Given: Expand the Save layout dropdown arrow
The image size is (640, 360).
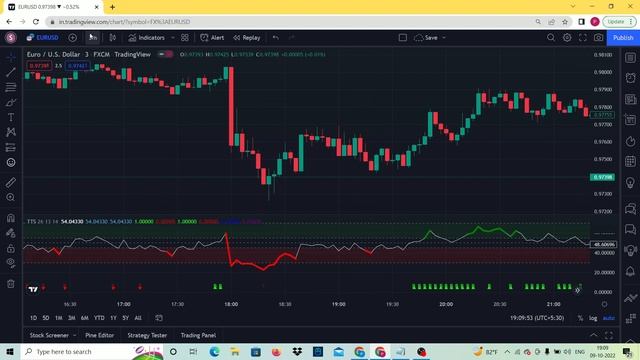Looking at the screenshot, I should 444,38.
